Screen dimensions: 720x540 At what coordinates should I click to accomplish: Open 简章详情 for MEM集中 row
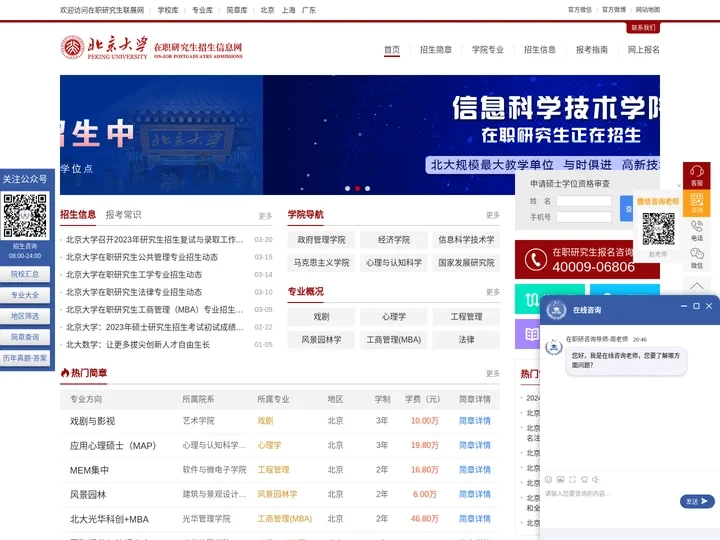click(x=474, y=470)
